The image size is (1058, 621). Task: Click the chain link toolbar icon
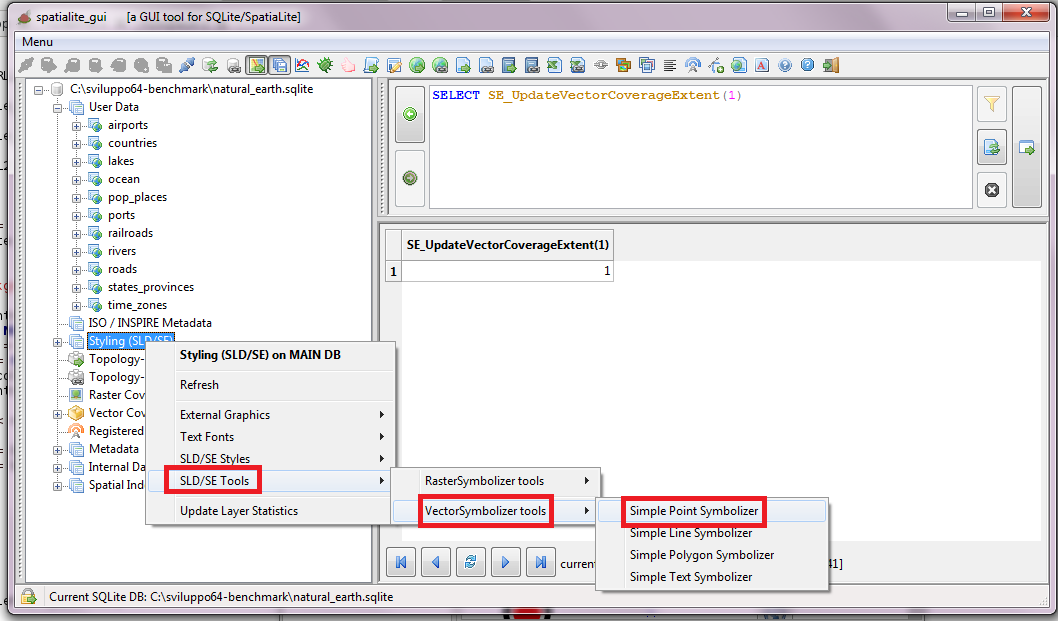(x=601, y=65)
